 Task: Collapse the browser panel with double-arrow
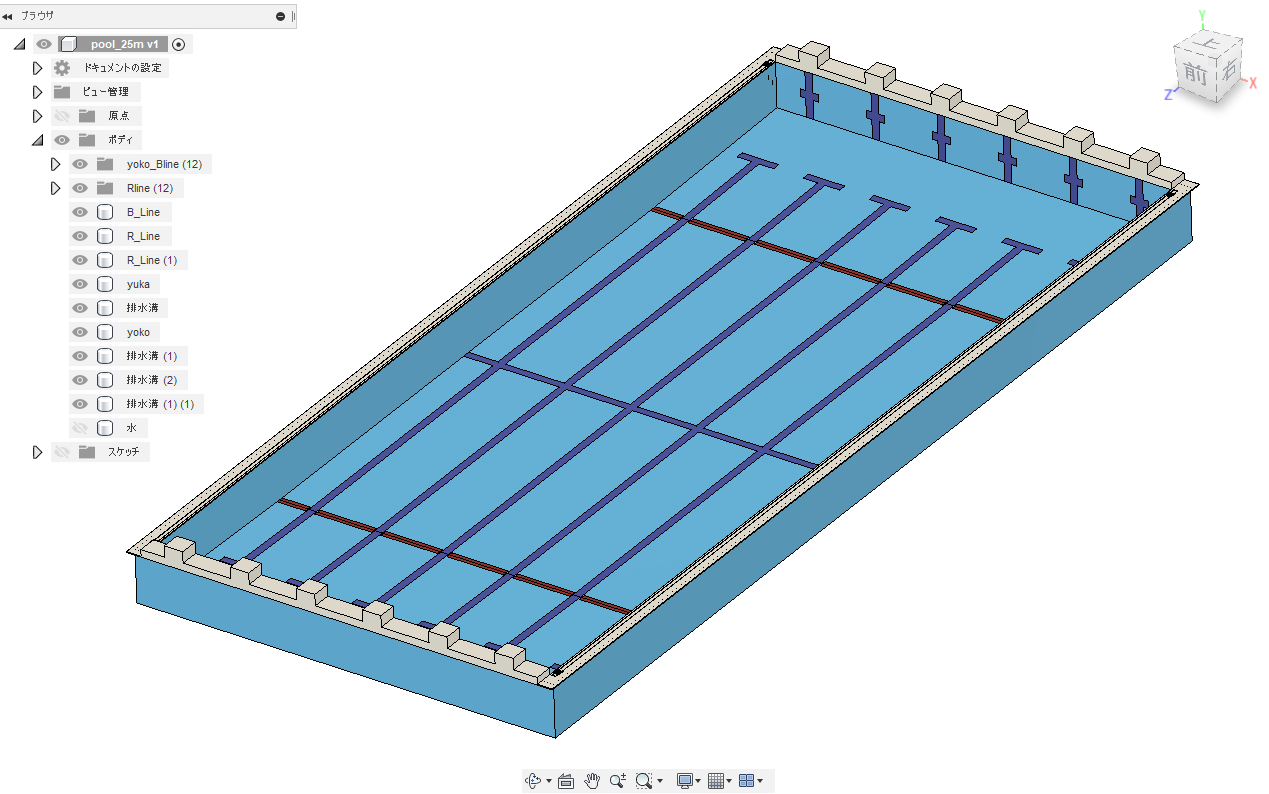point(8,16)
